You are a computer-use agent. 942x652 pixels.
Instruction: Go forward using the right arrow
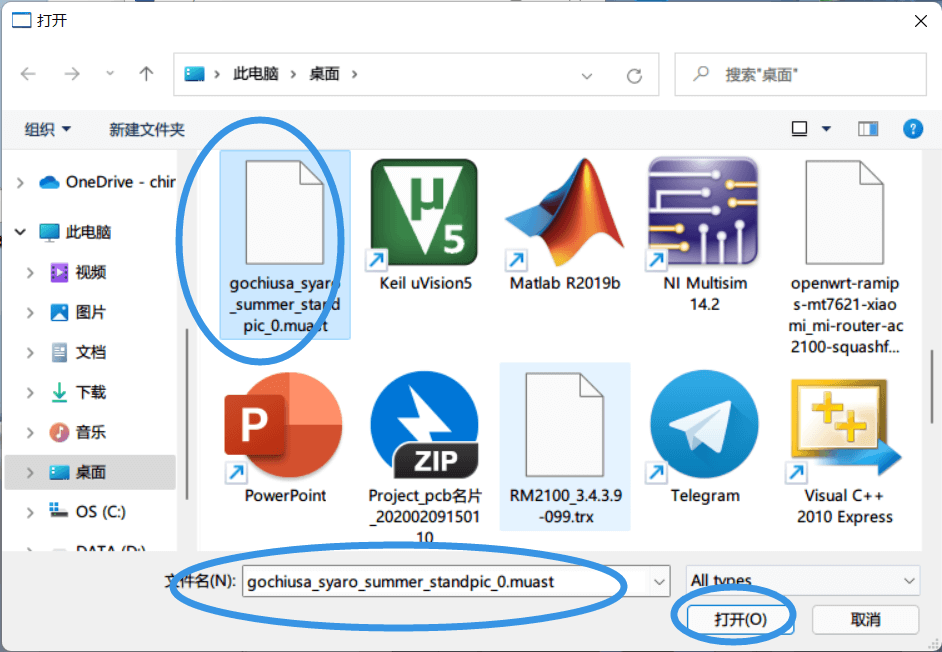click(72, 74)
